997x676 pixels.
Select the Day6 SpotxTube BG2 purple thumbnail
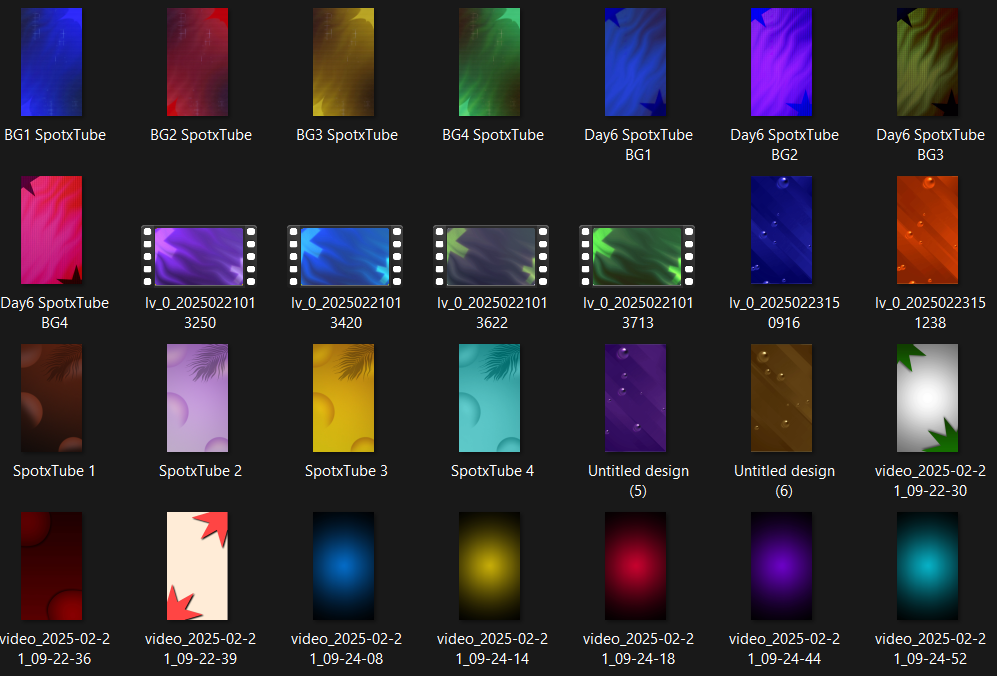point(781,62)
